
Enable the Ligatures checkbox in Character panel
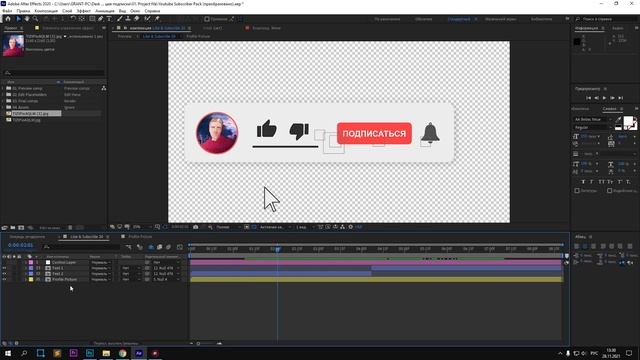pyautogui.click(x=577, y=191)
